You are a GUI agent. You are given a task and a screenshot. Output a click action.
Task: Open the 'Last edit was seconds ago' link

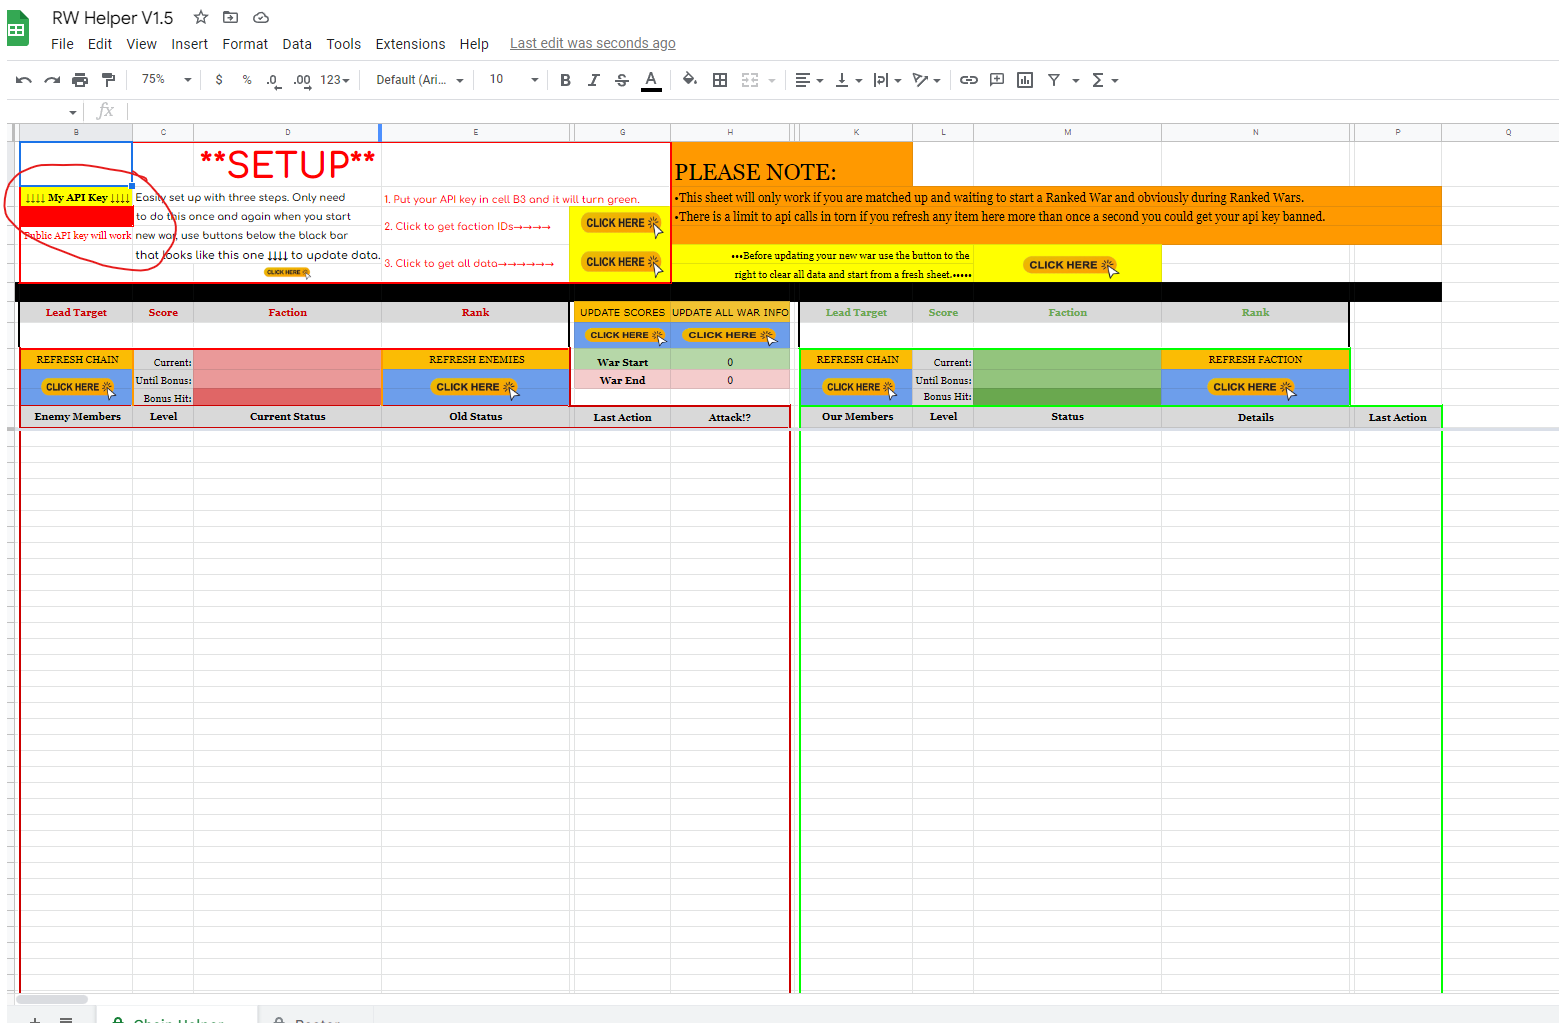click(592, 43)
